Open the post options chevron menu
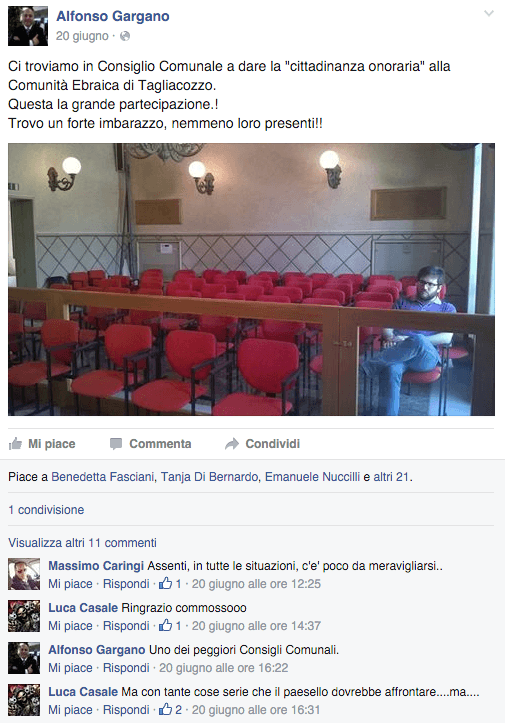 (x=488, y=13)
